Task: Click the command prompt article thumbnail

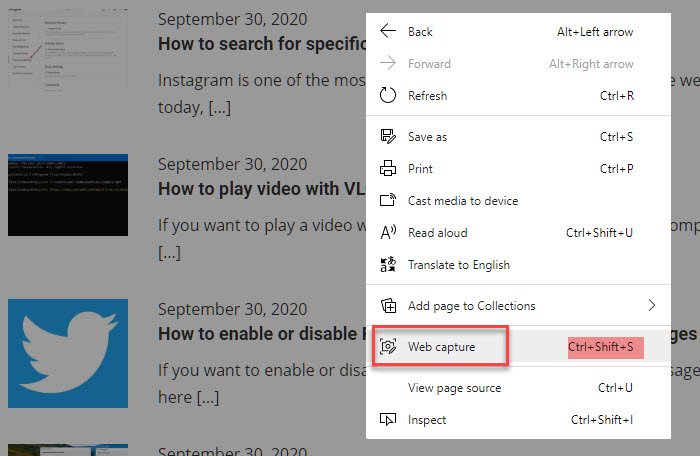Action: (x=68, y=195)
